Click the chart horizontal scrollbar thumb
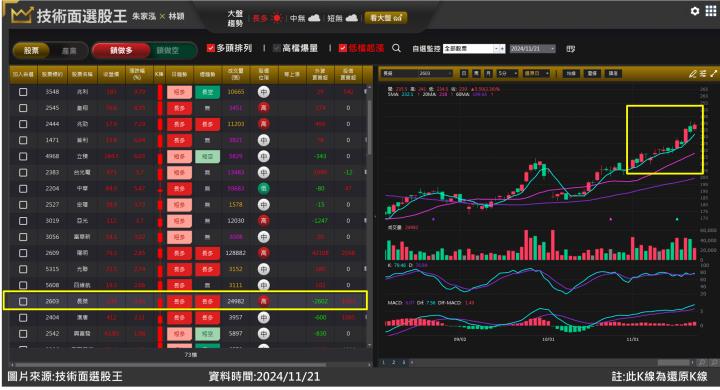This screenshot has height=390, width=720. click(x=674, y=362)
